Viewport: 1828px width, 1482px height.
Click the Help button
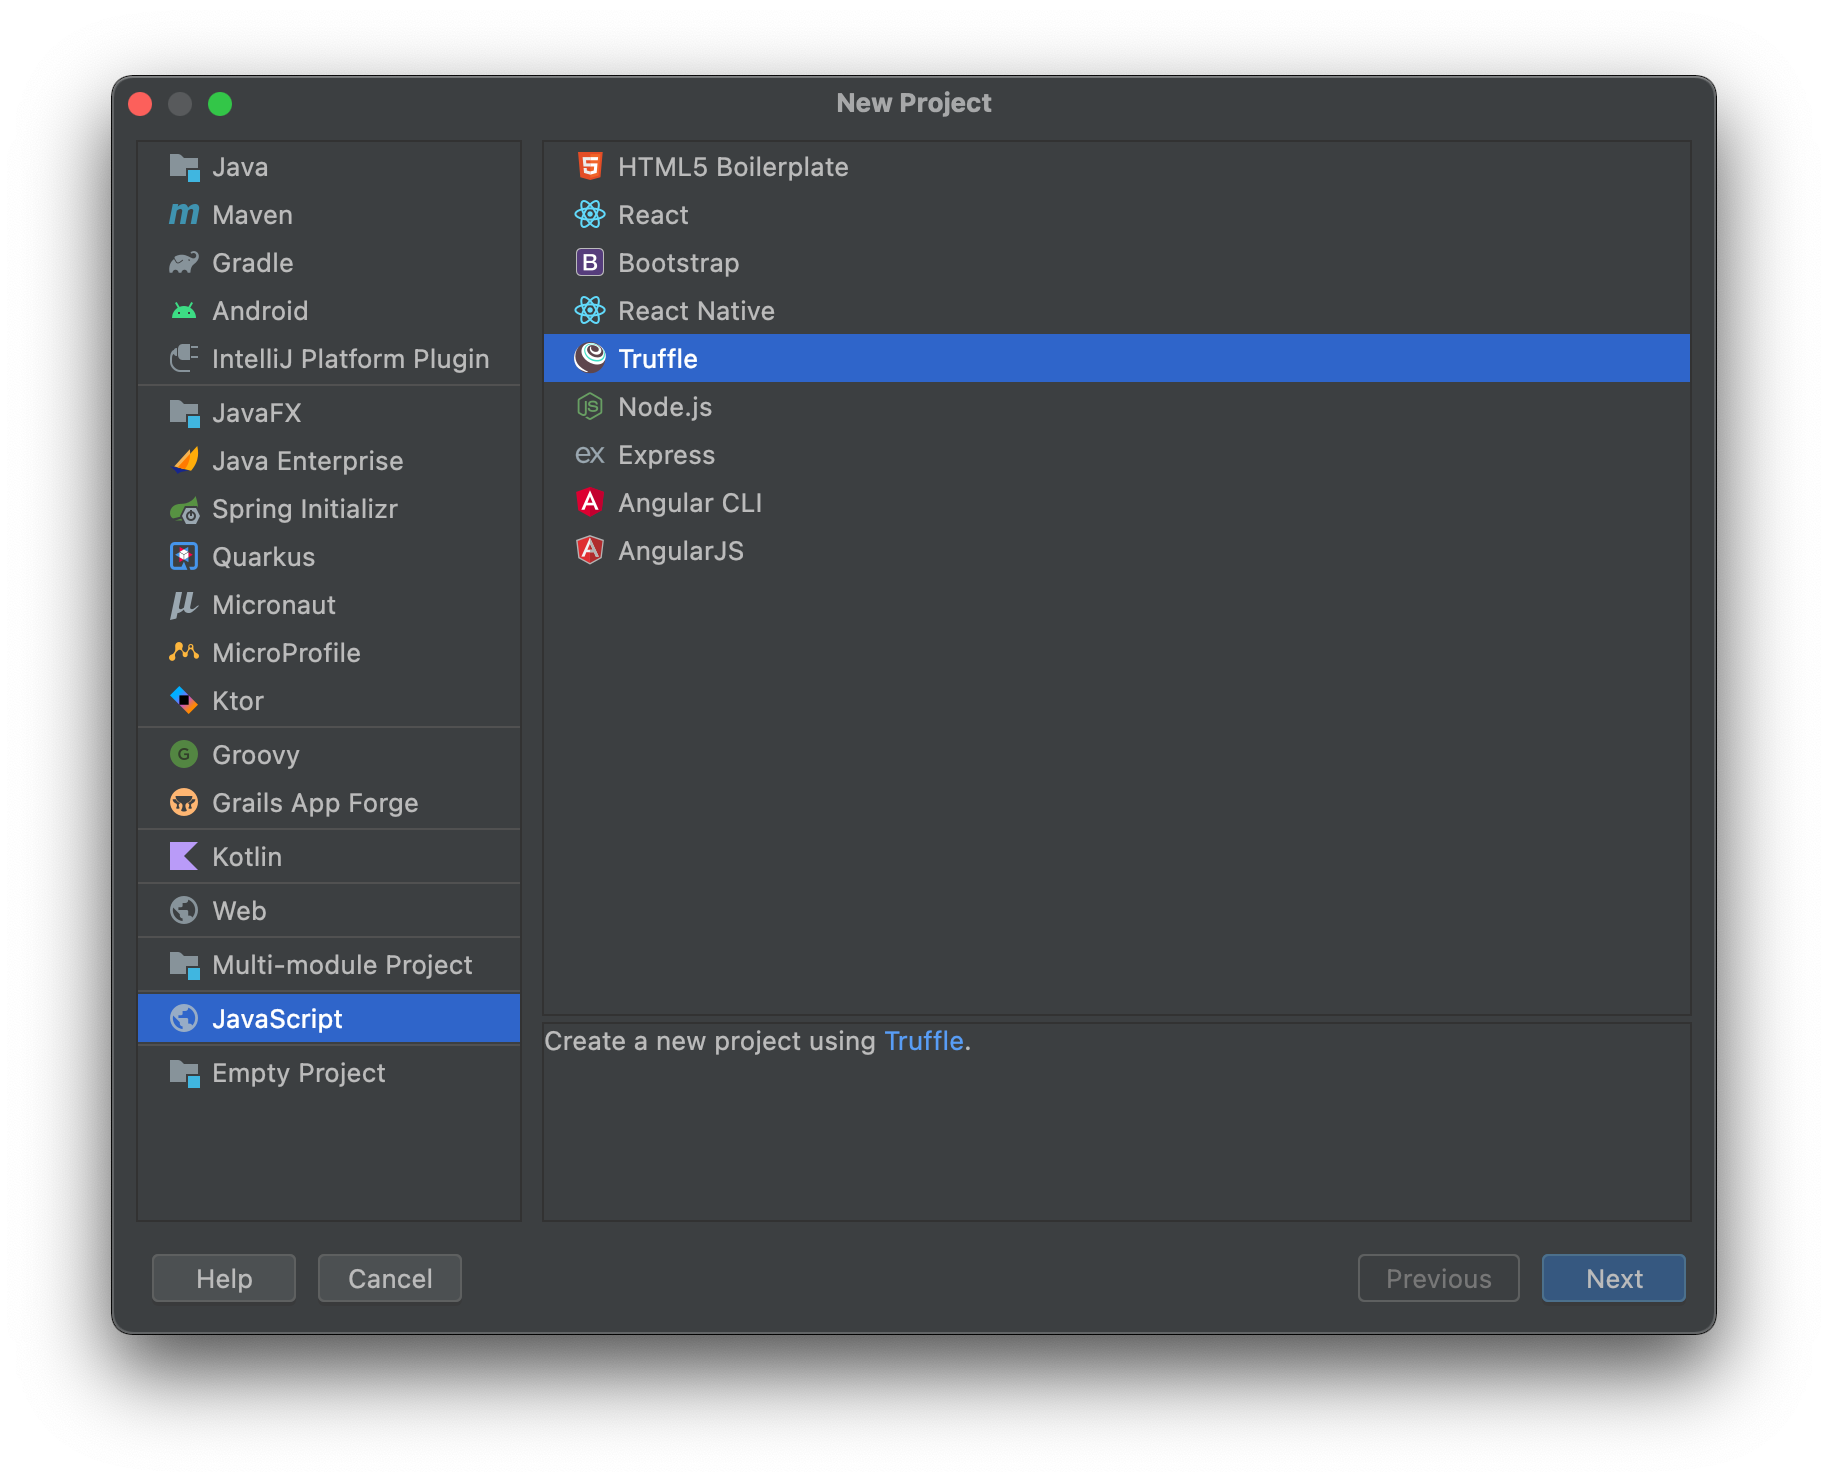click(224, 1278)
